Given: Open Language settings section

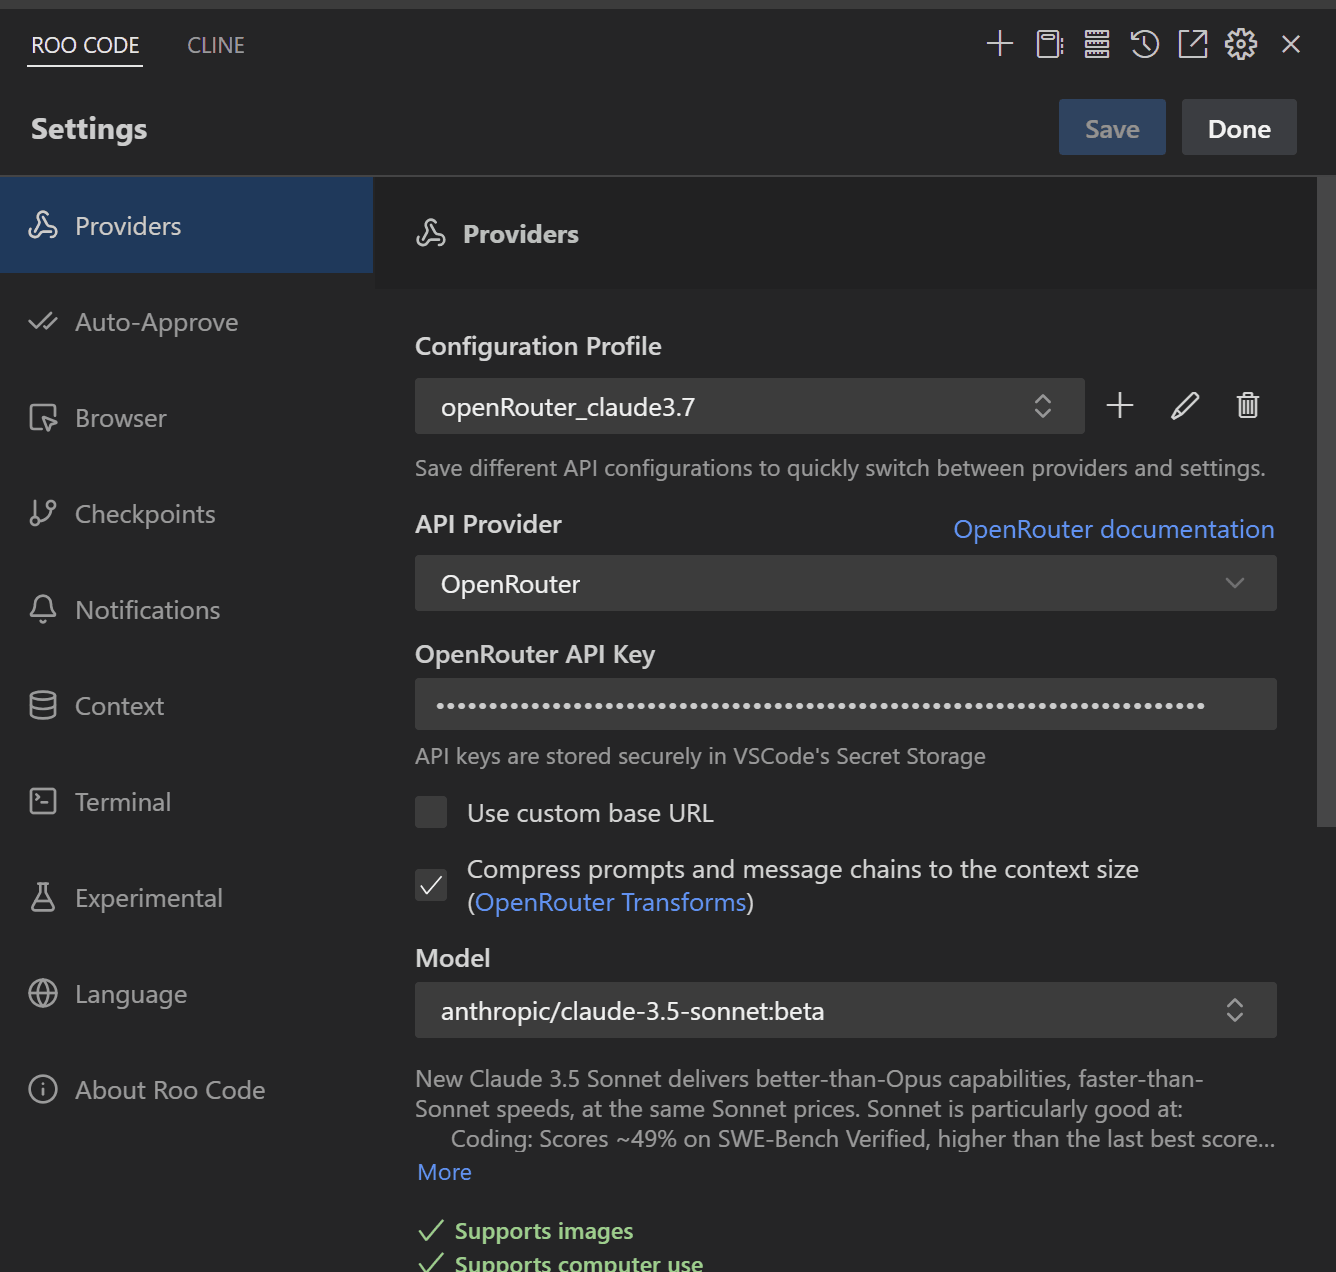Looking at the screenshot, I should 187,994.
